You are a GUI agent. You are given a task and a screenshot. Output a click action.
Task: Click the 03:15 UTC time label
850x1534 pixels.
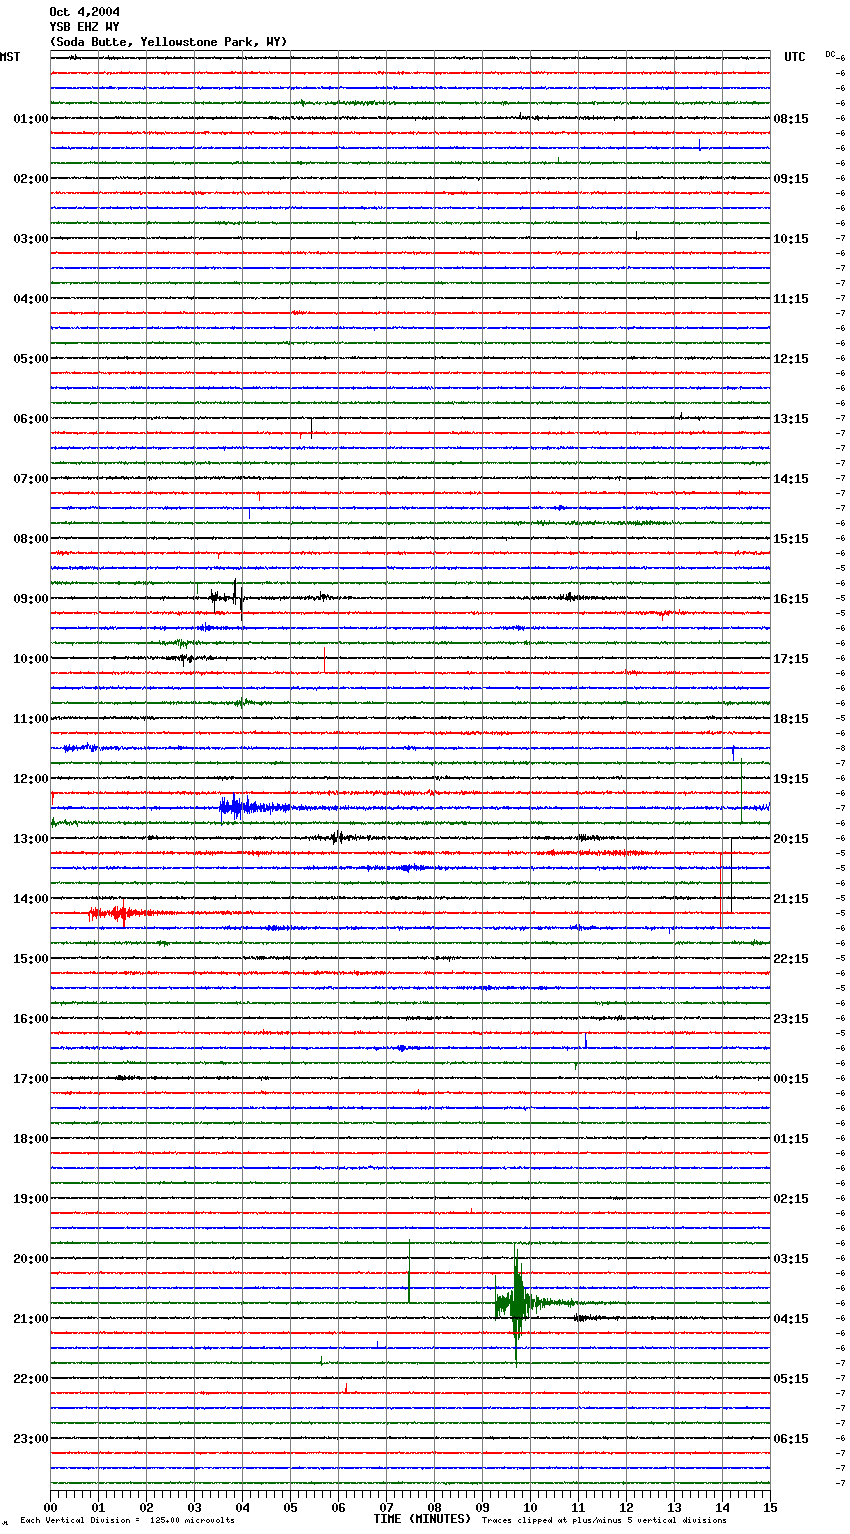791,1259
